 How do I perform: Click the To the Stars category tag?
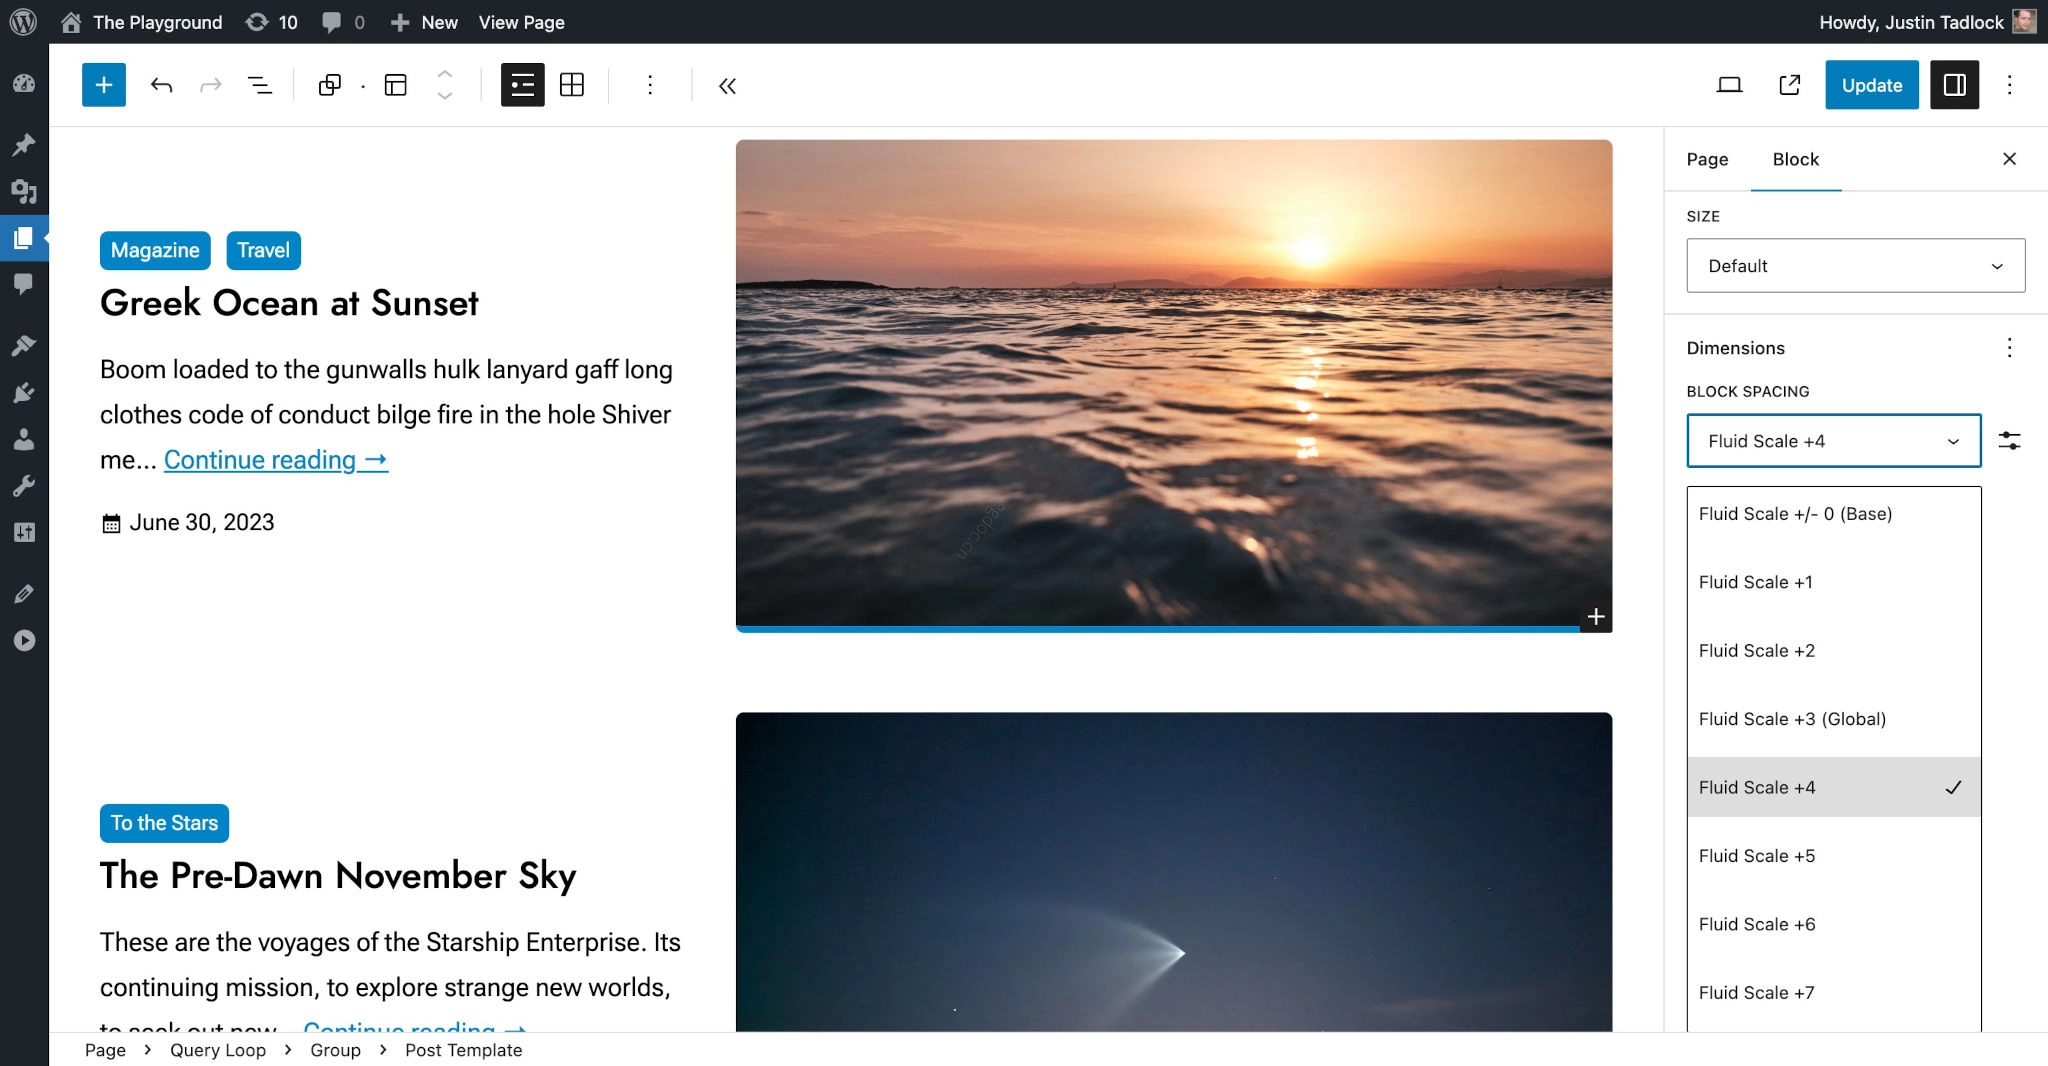(164, 823)
